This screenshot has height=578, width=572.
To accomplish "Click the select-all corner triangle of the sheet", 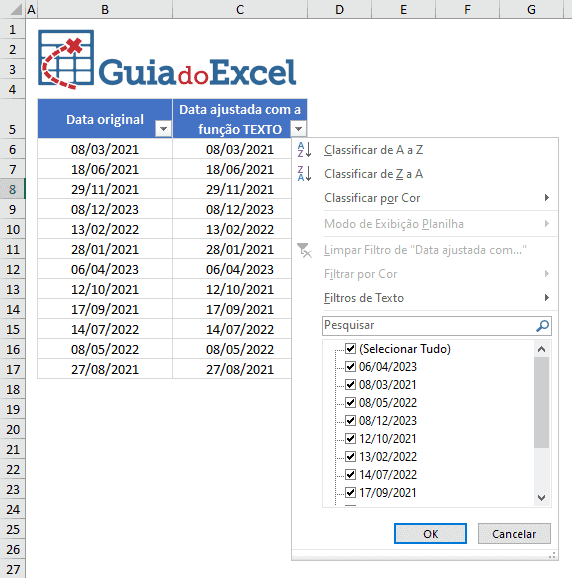I will pos(16,9).
